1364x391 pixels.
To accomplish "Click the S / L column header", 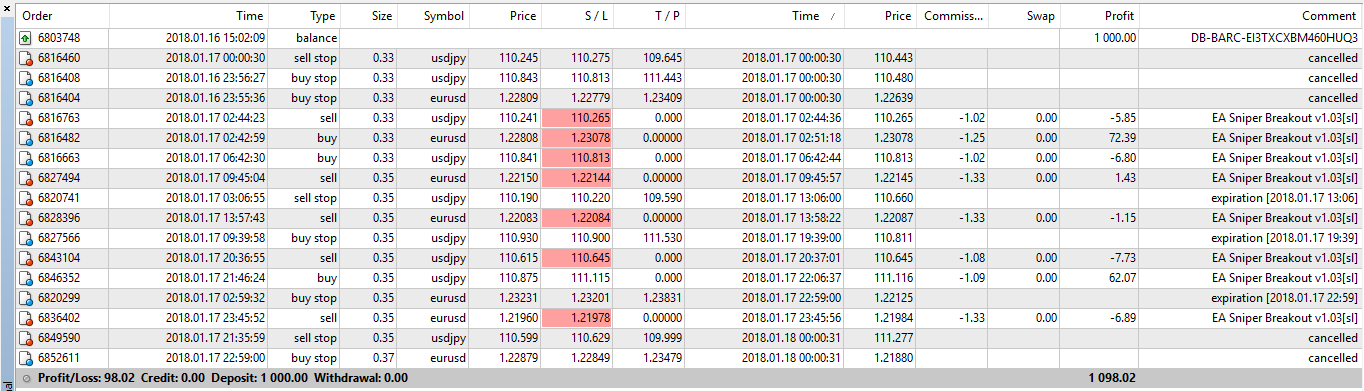I will click(x=577, y=16).
